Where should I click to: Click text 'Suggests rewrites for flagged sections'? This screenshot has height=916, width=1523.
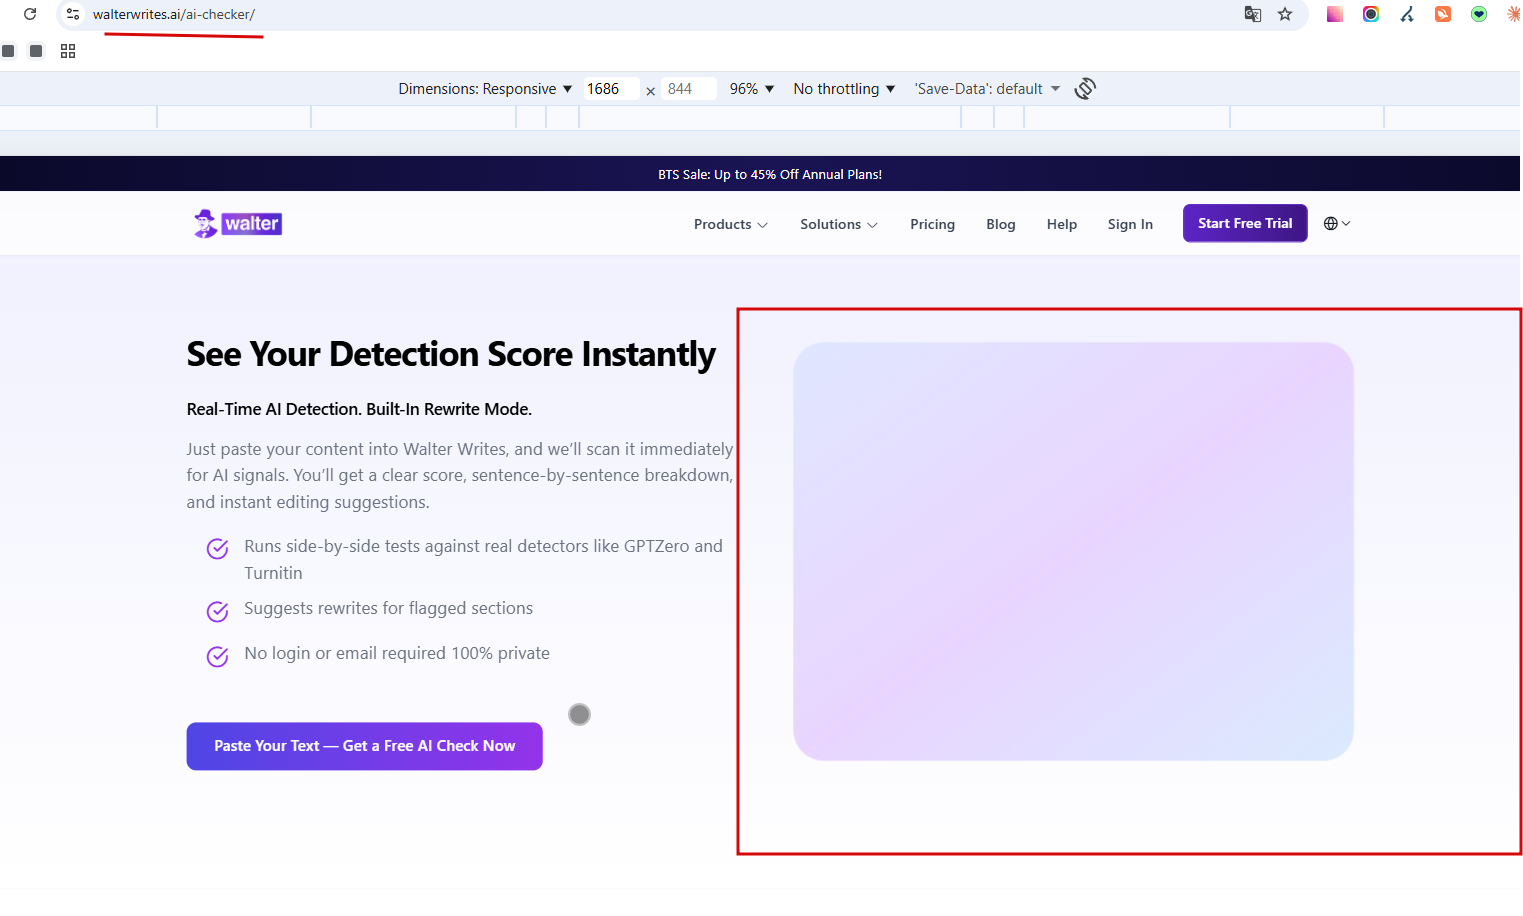pyautogui.click(x=388, y=608)
